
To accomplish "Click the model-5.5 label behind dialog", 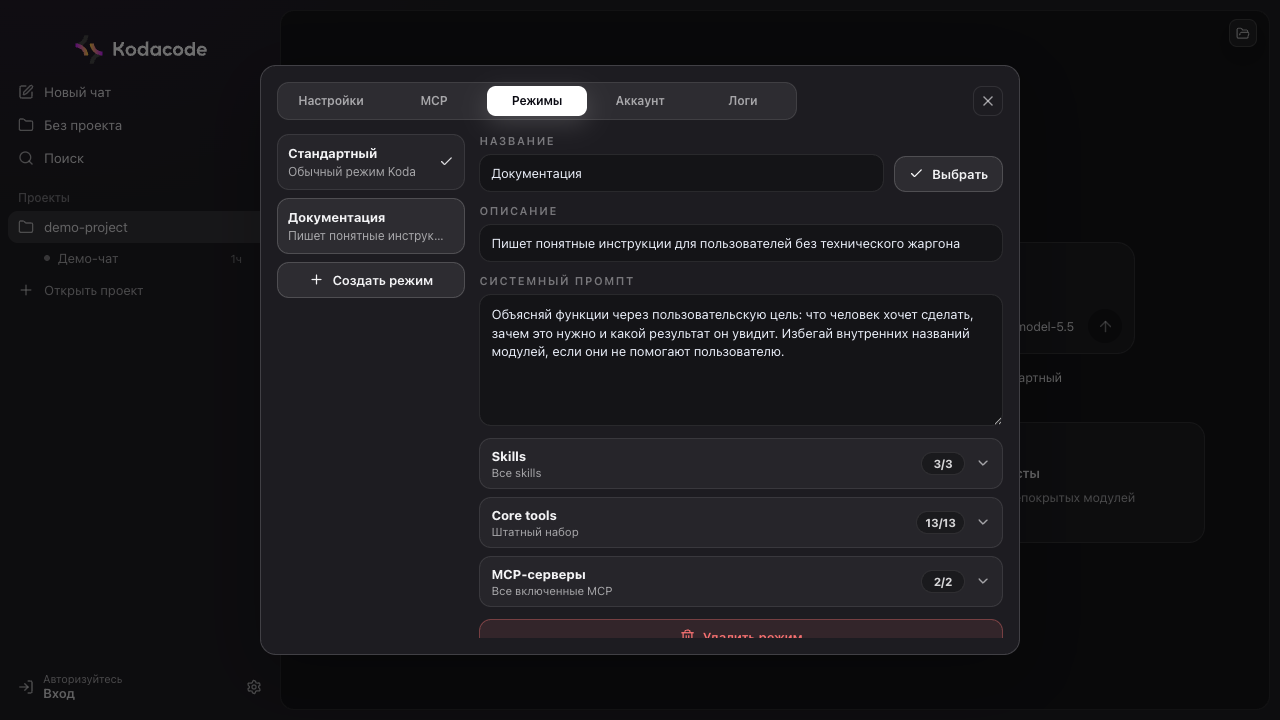I will pyautogui.click(x=1046, y=326).
